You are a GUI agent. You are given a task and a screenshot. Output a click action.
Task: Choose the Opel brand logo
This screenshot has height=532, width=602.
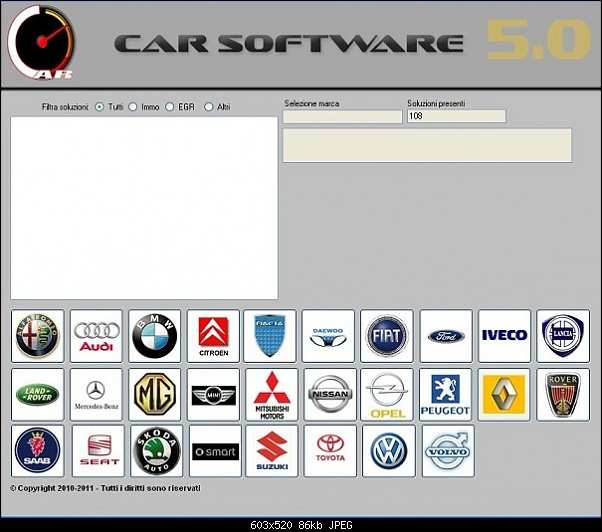coord(387,395)
